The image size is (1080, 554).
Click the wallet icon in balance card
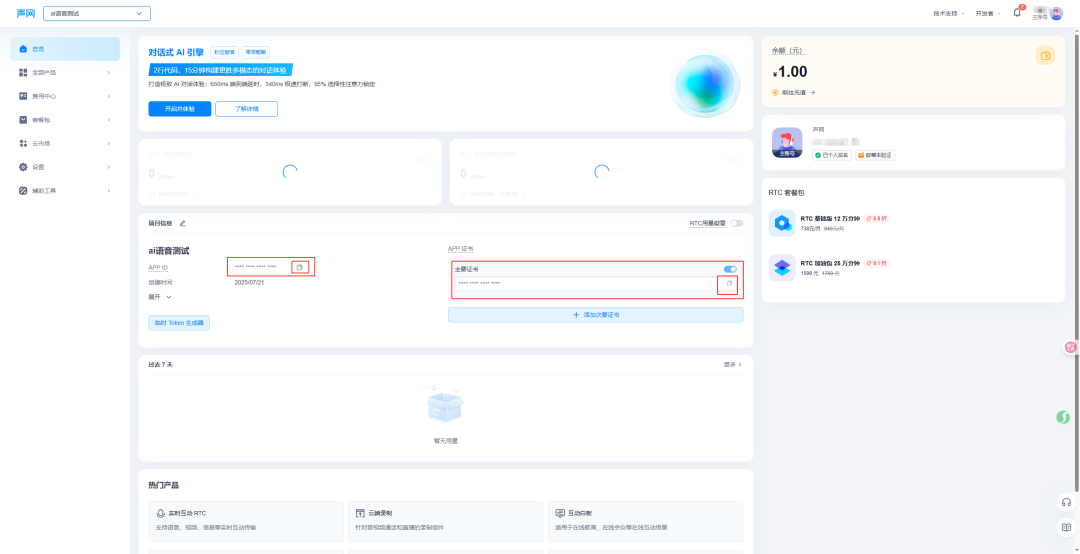click(x=1045, y=56)
